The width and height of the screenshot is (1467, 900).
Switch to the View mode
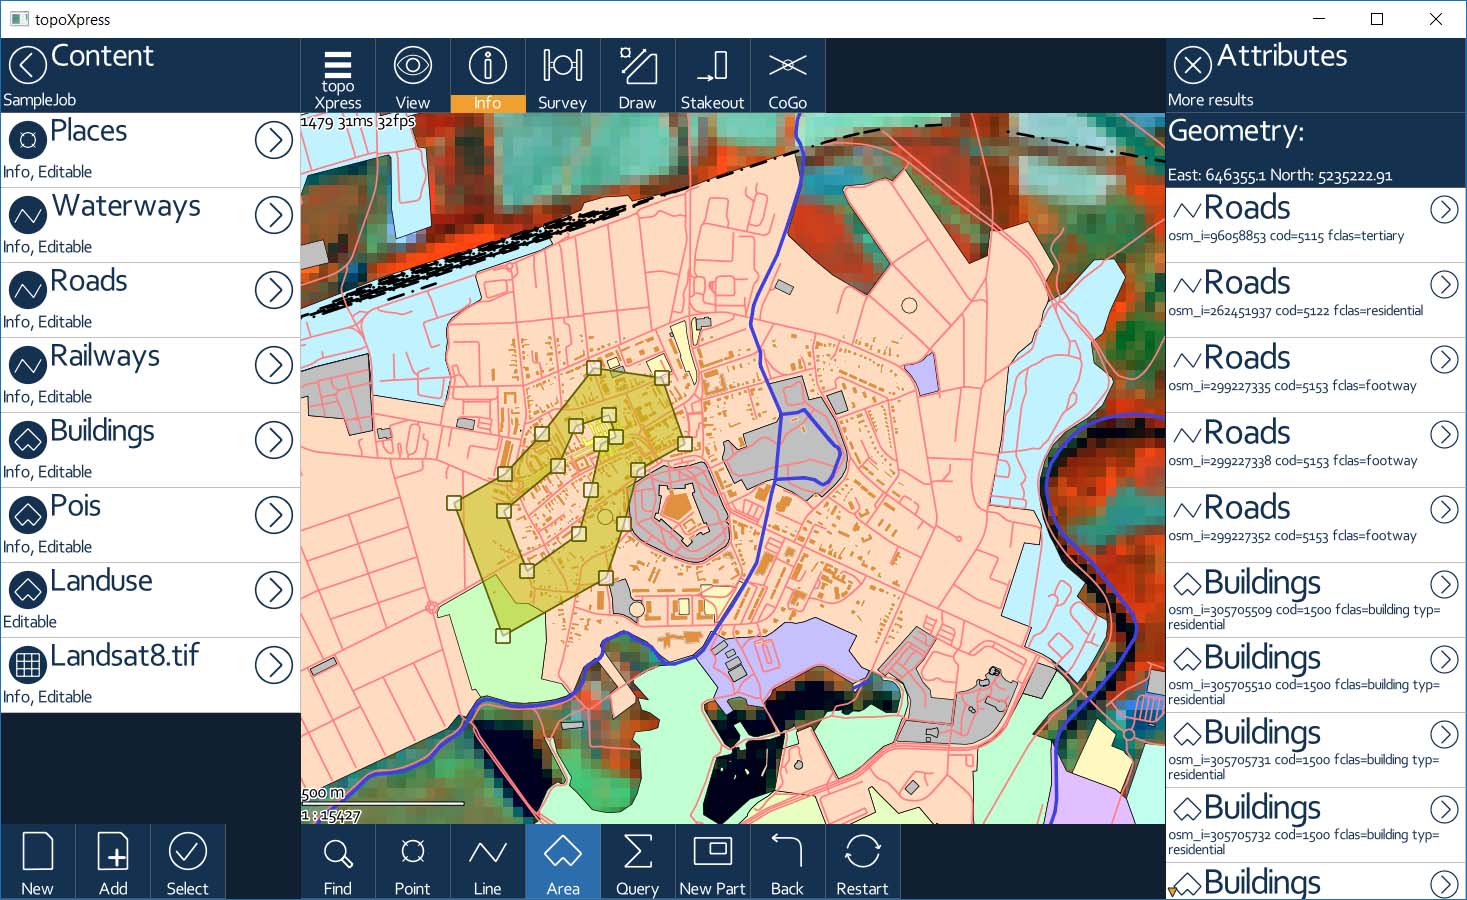(412, 76)
